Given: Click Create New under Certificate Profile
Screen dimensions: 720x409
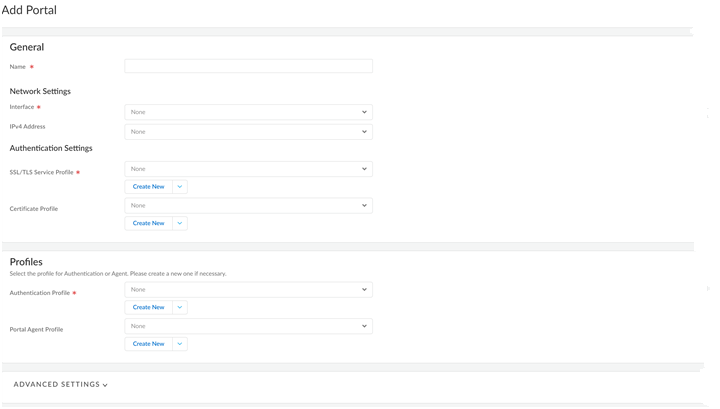Looking at the screenshot, I should pos(148,223).
